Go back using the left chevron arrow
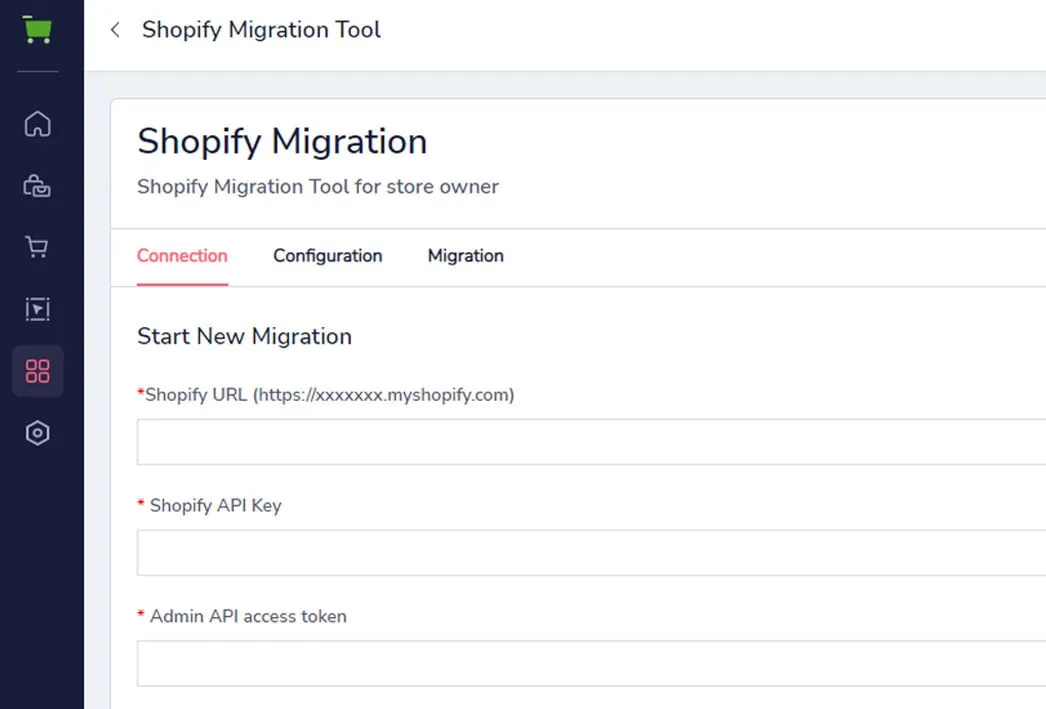The height and width of the screenshot is (709, 1046). click(115, 30)
